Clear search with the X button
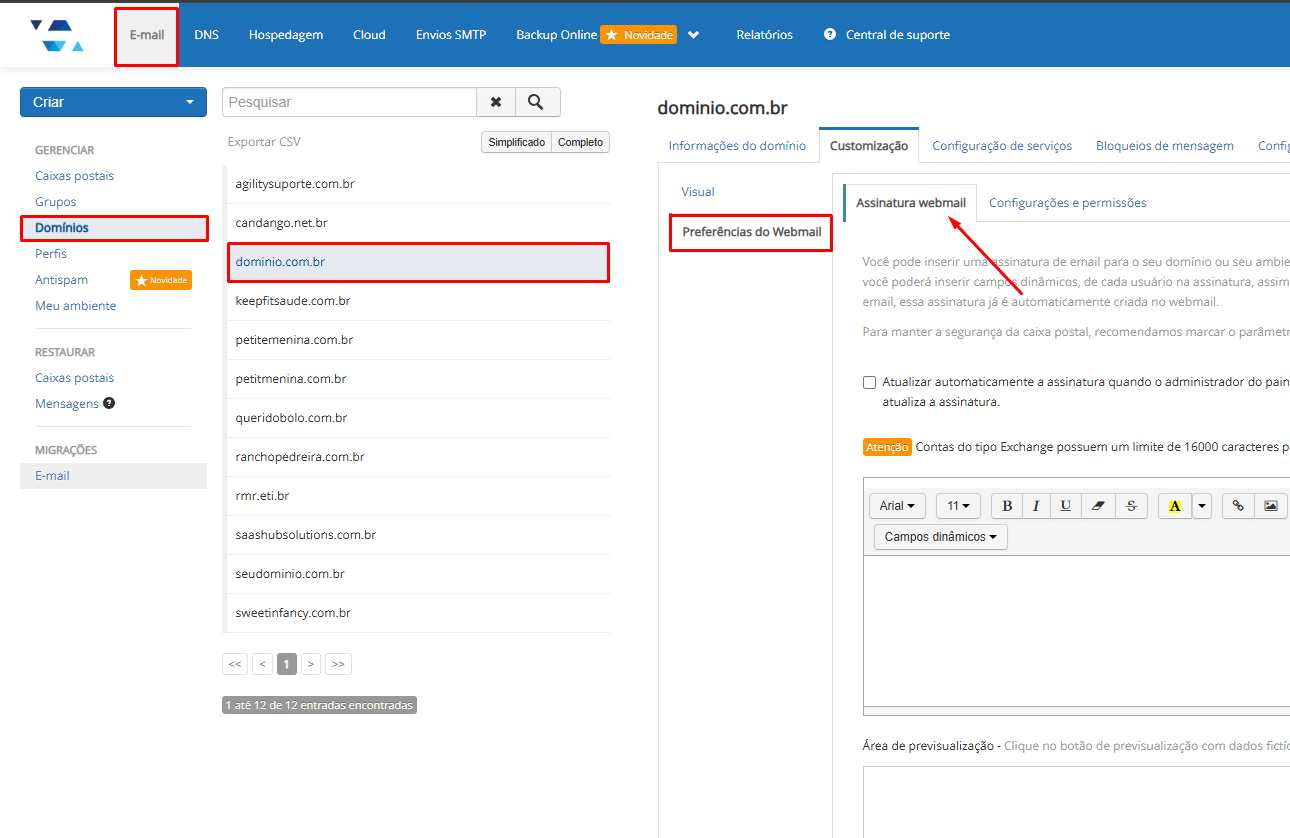This screenshot has height=838, width=1290. [496, 102]
